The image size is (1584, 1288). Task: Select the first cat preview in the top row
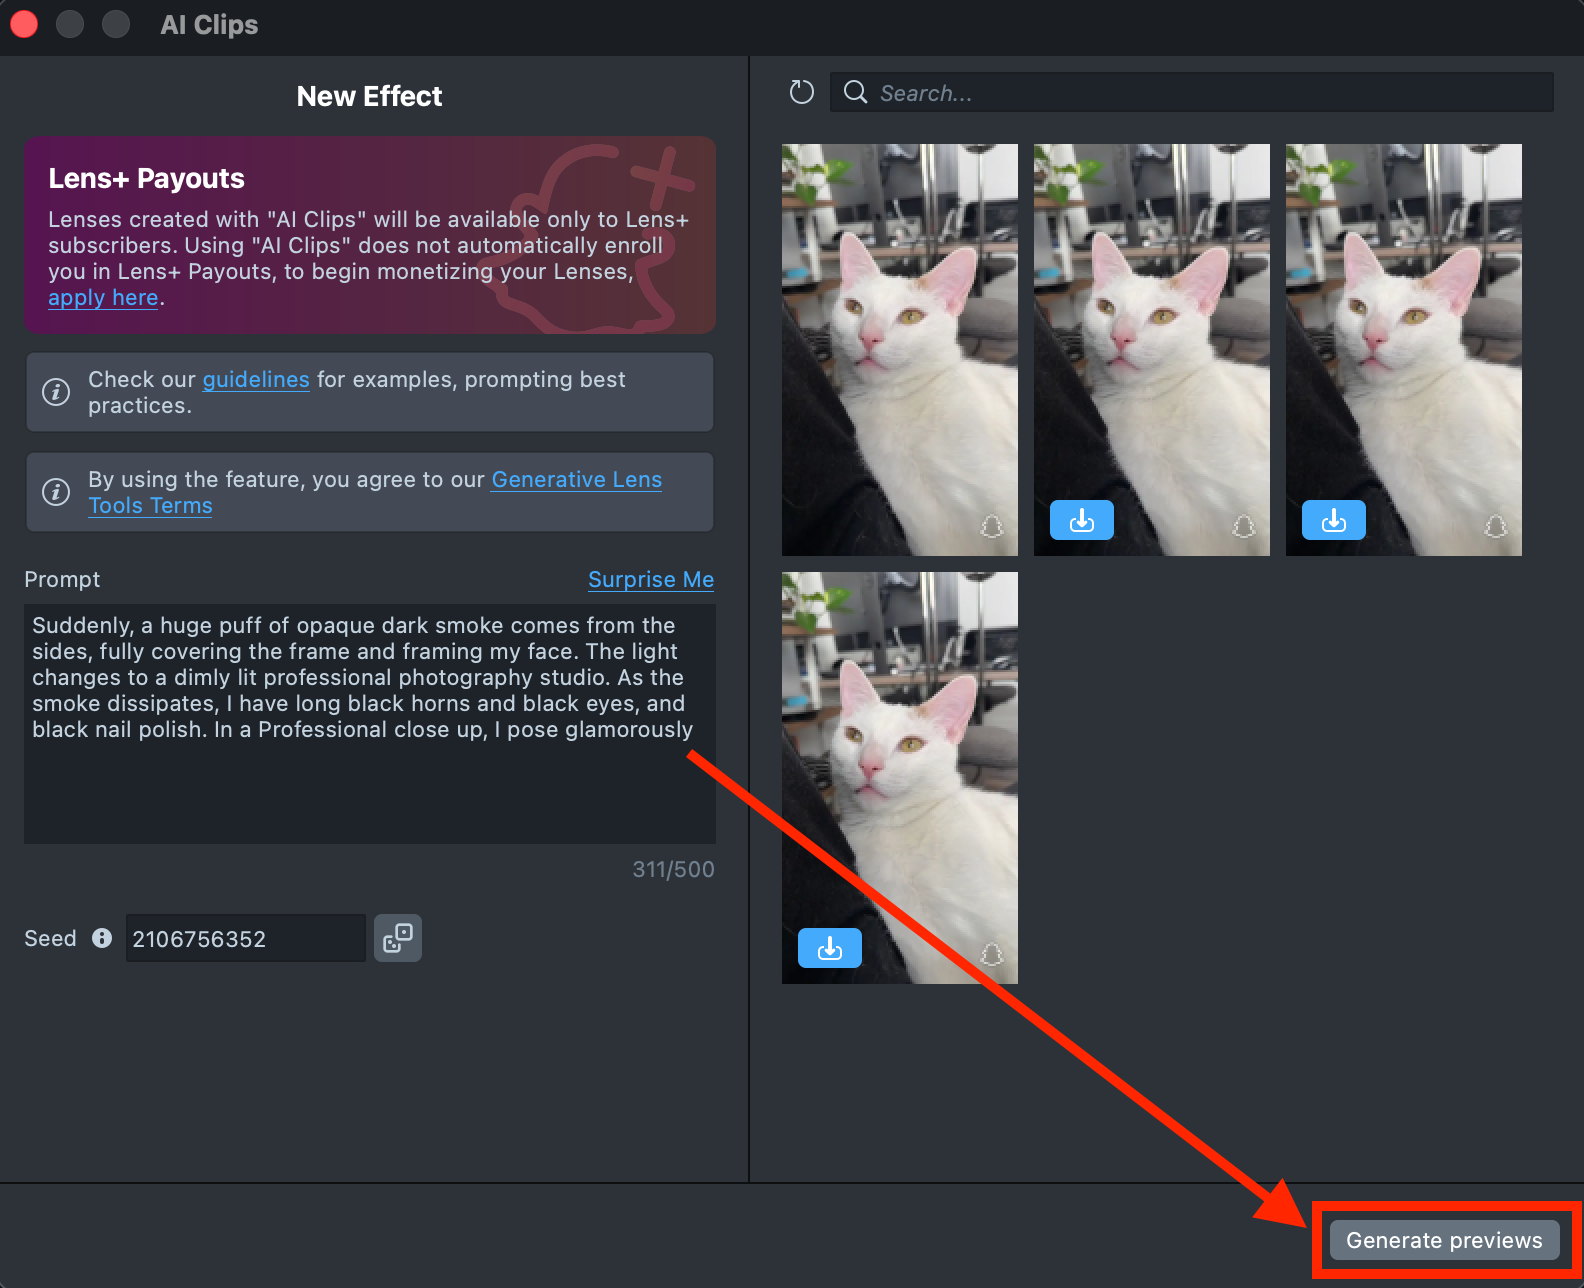pos(900,350)
